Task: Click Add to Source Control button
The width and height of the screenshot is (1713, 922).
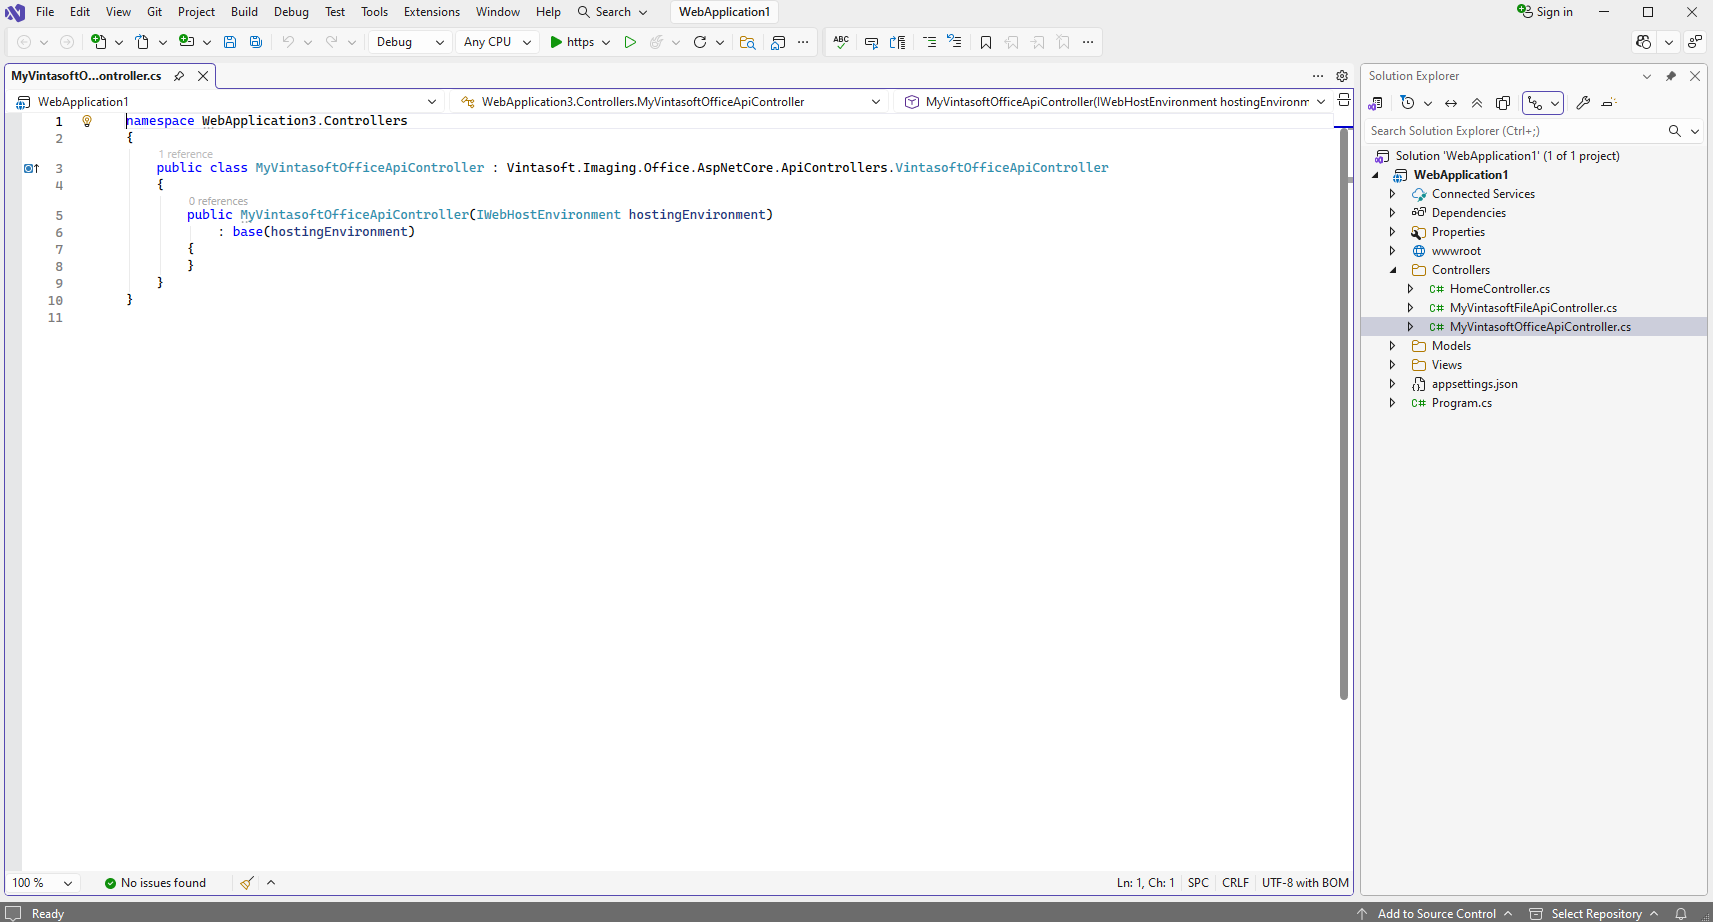Action: (x=1436, y=913)
